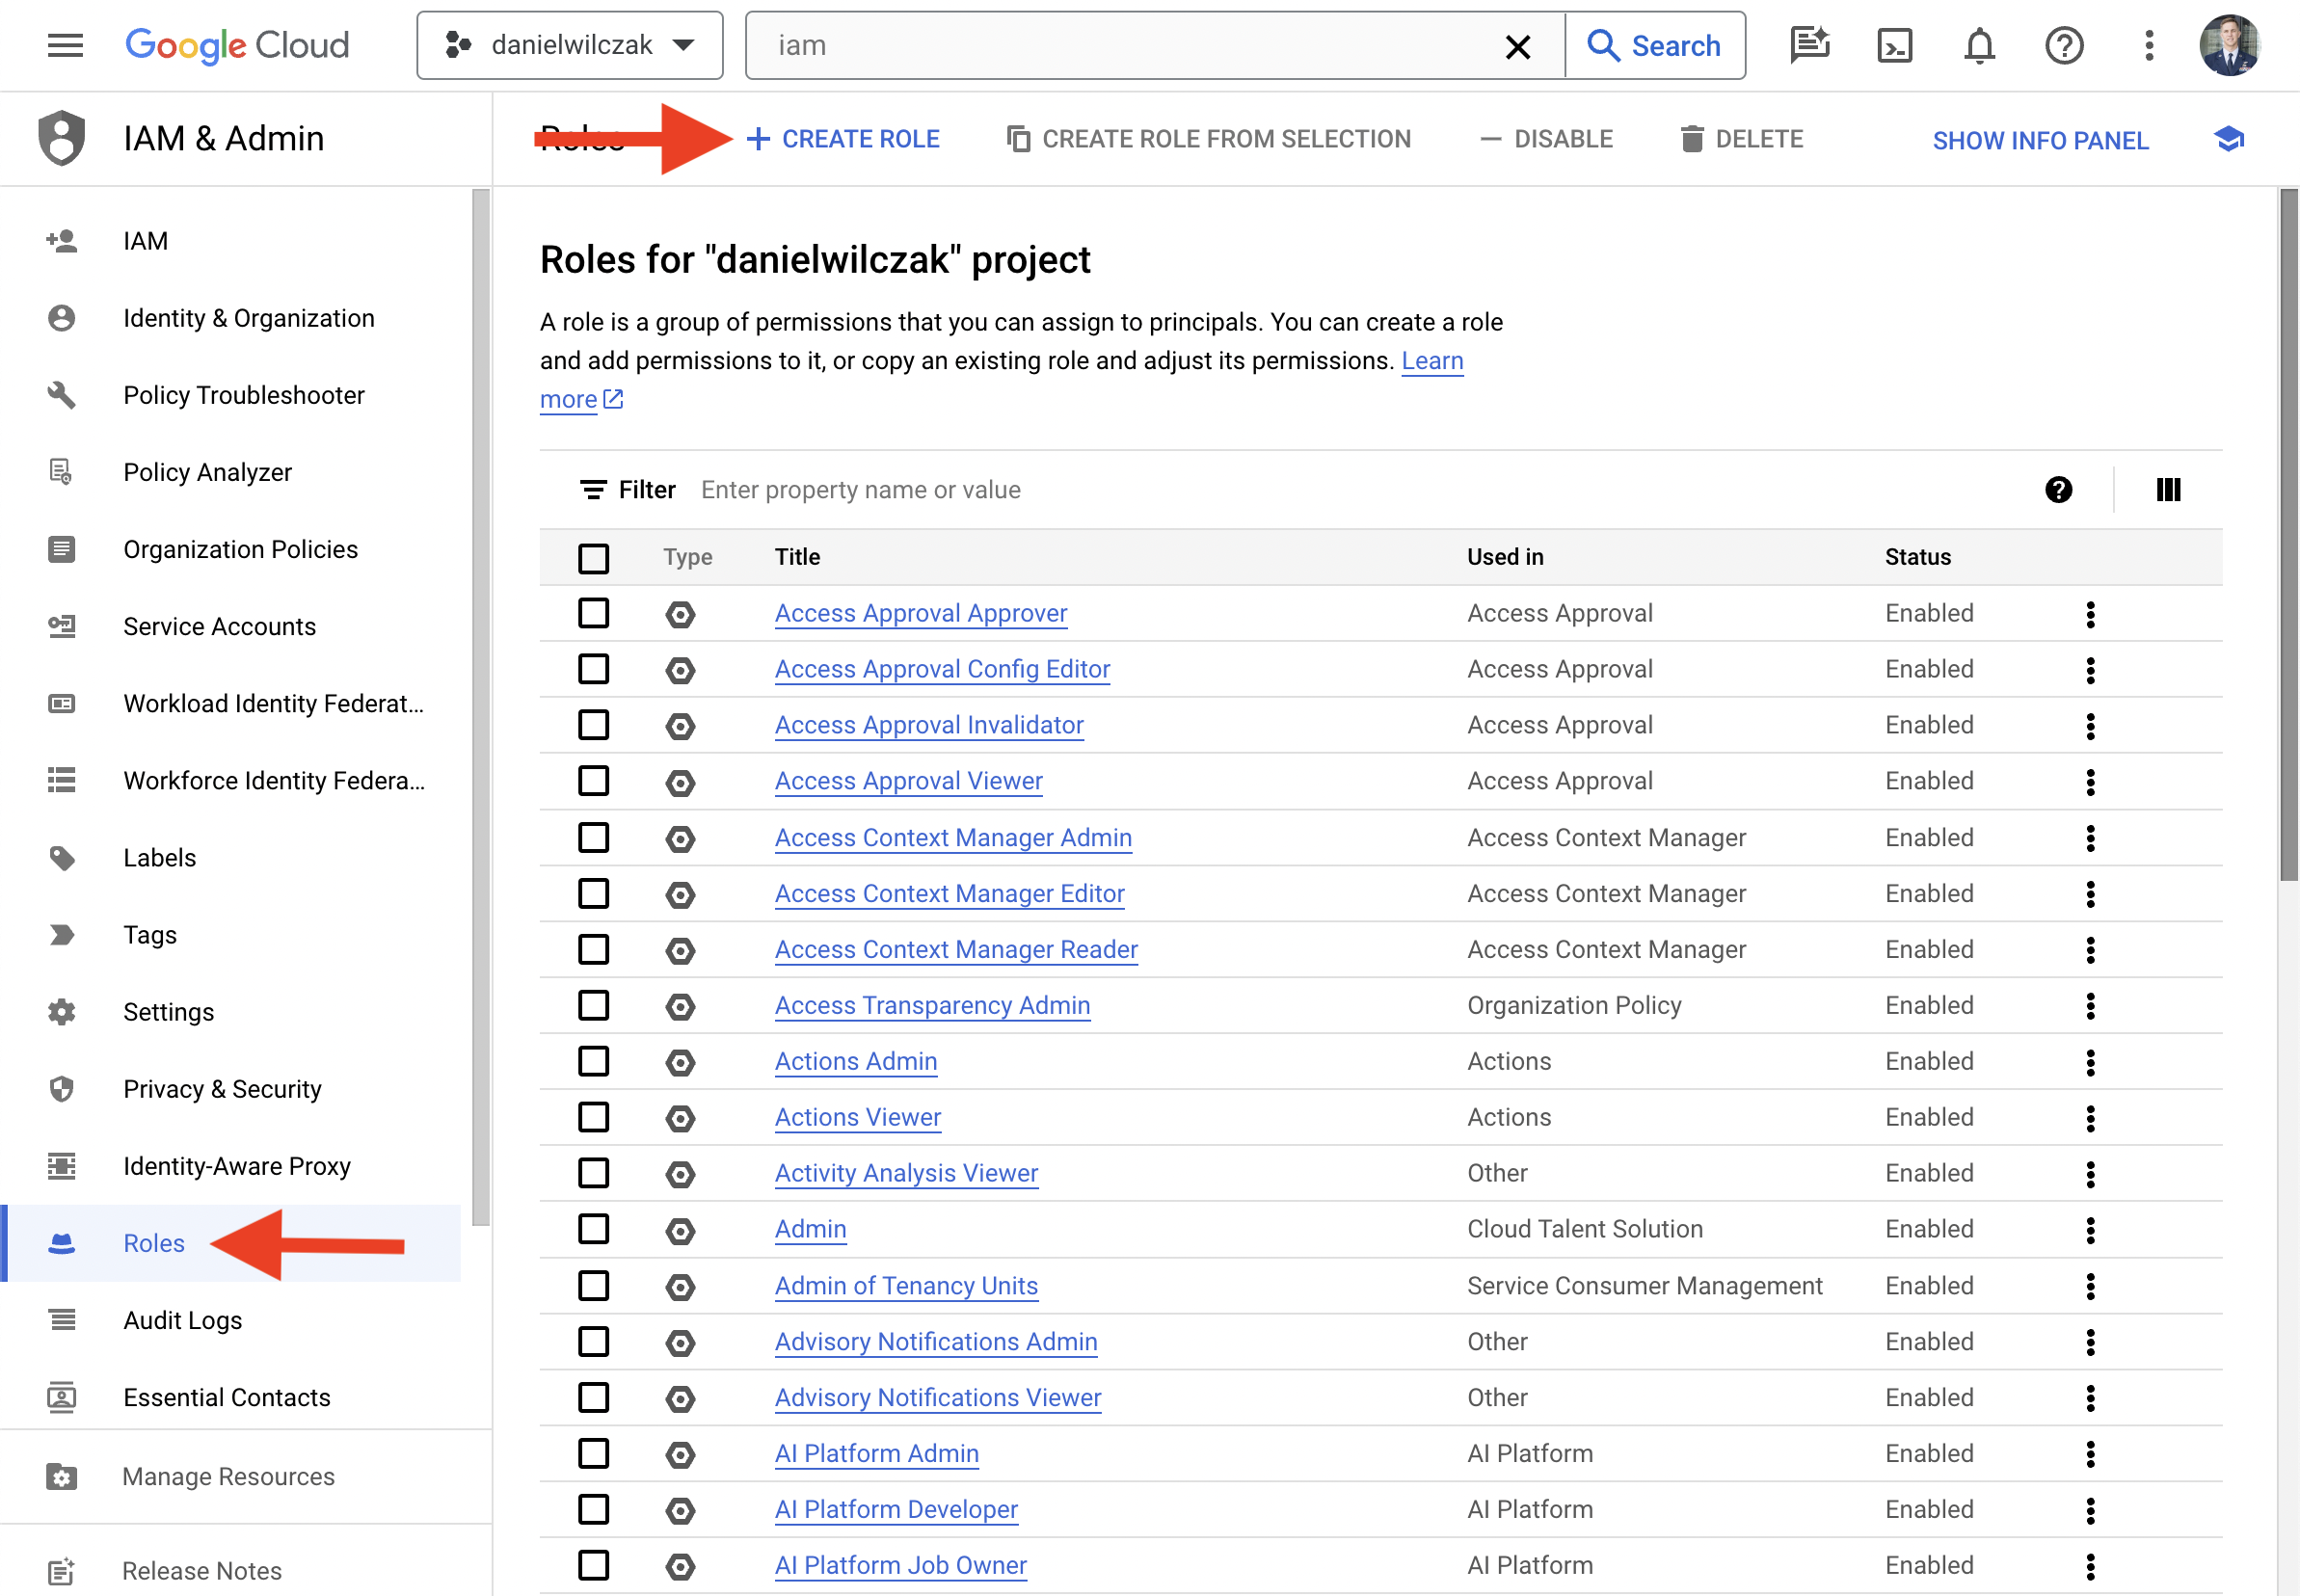Open the user account avatar
This screenshot has width=2300, height=1596.
[2230, 45]
